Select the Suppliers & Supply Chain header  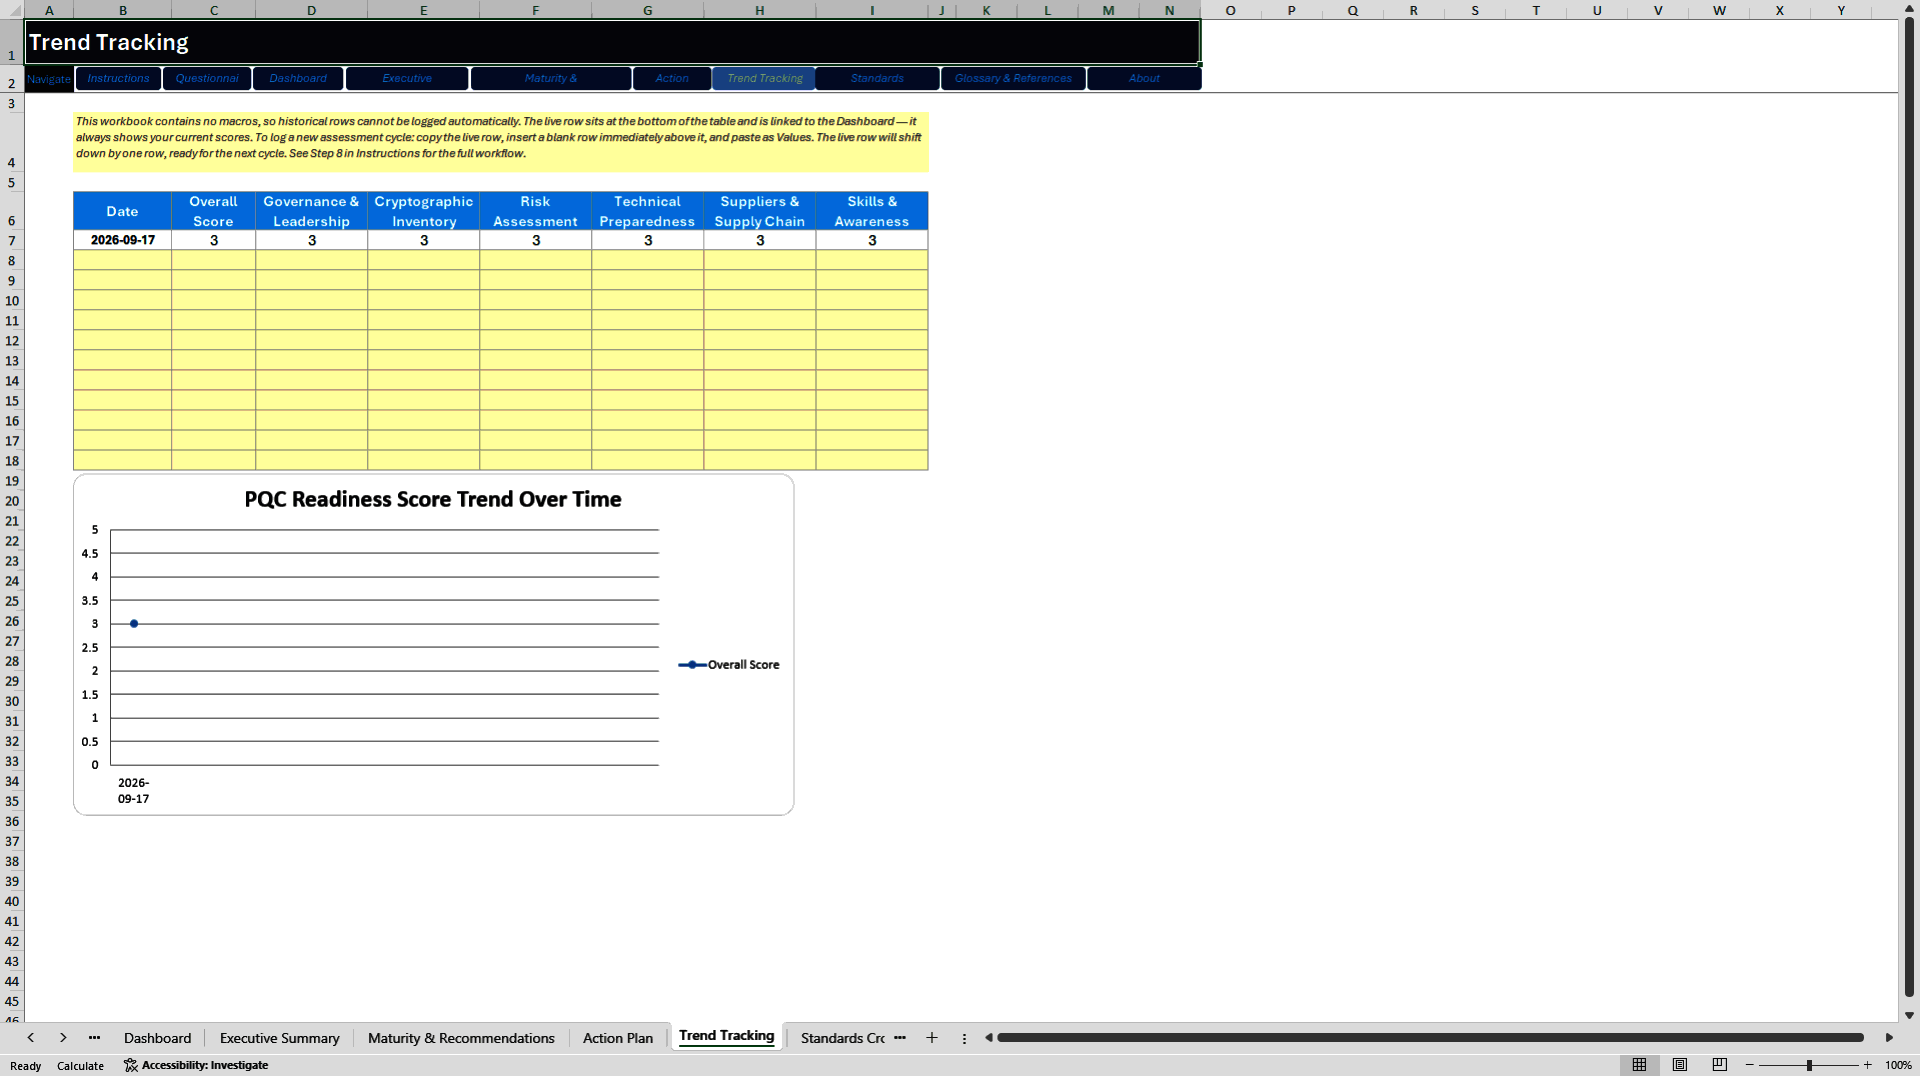point(759,211)
